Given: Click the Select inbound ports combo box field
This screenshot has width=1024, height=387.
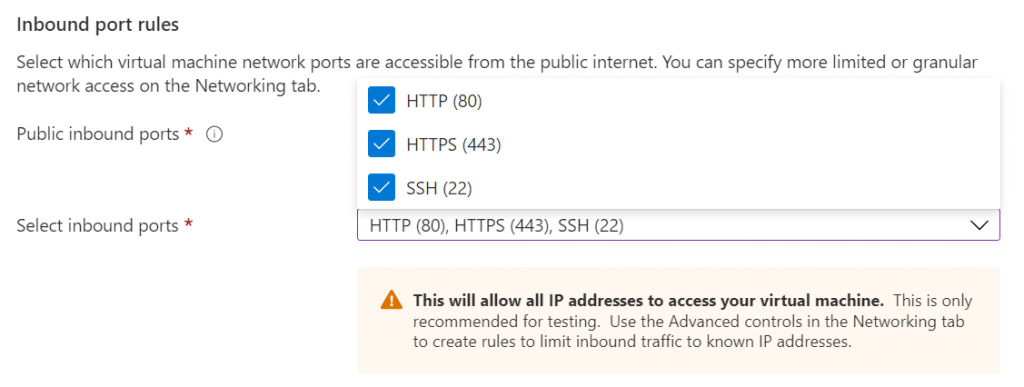Looking at the screenshot, I should tap(678, 226).
